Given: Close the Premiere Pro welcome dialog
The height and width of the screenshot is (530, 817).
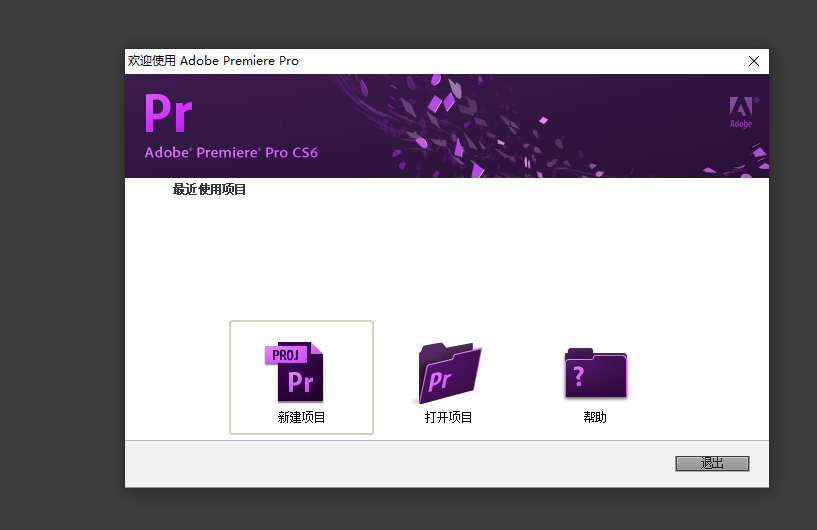Looking at the screenshot, I should 754,61.
